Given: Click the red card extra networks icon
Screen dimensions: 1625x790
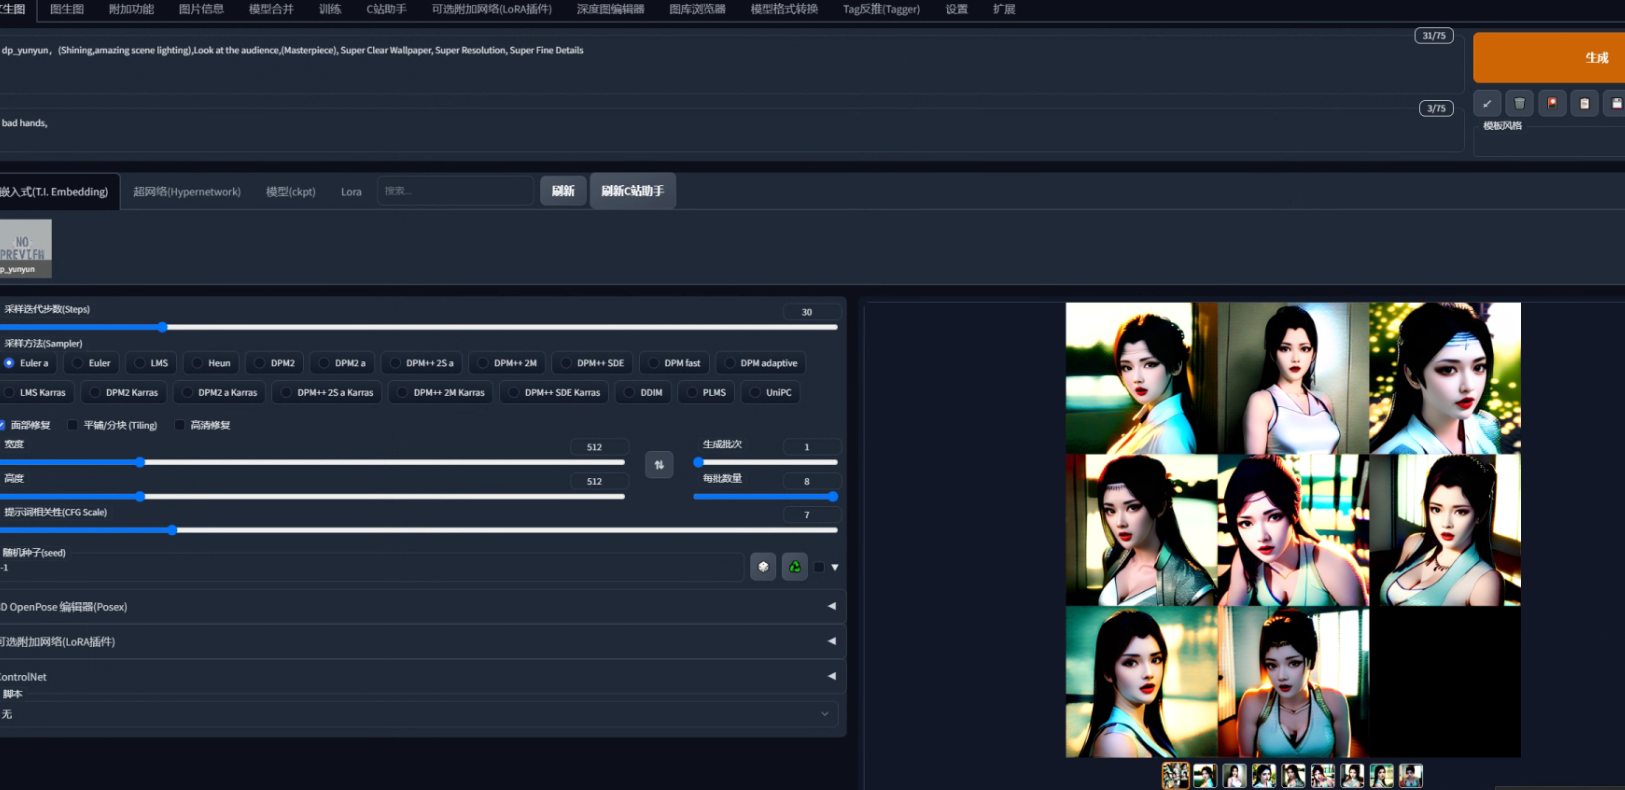Looking at the screenshot, I should click(1552, 103).
